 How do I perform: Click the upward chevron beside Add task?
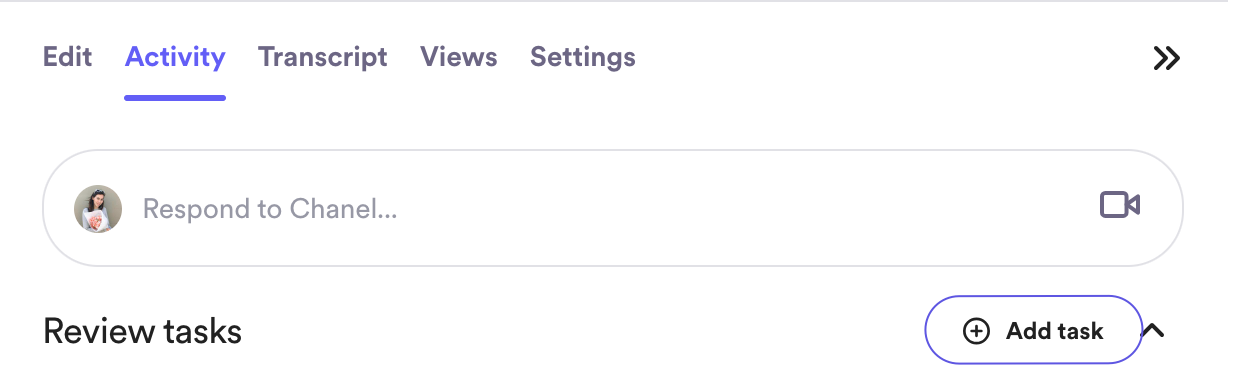point(1154,330)
